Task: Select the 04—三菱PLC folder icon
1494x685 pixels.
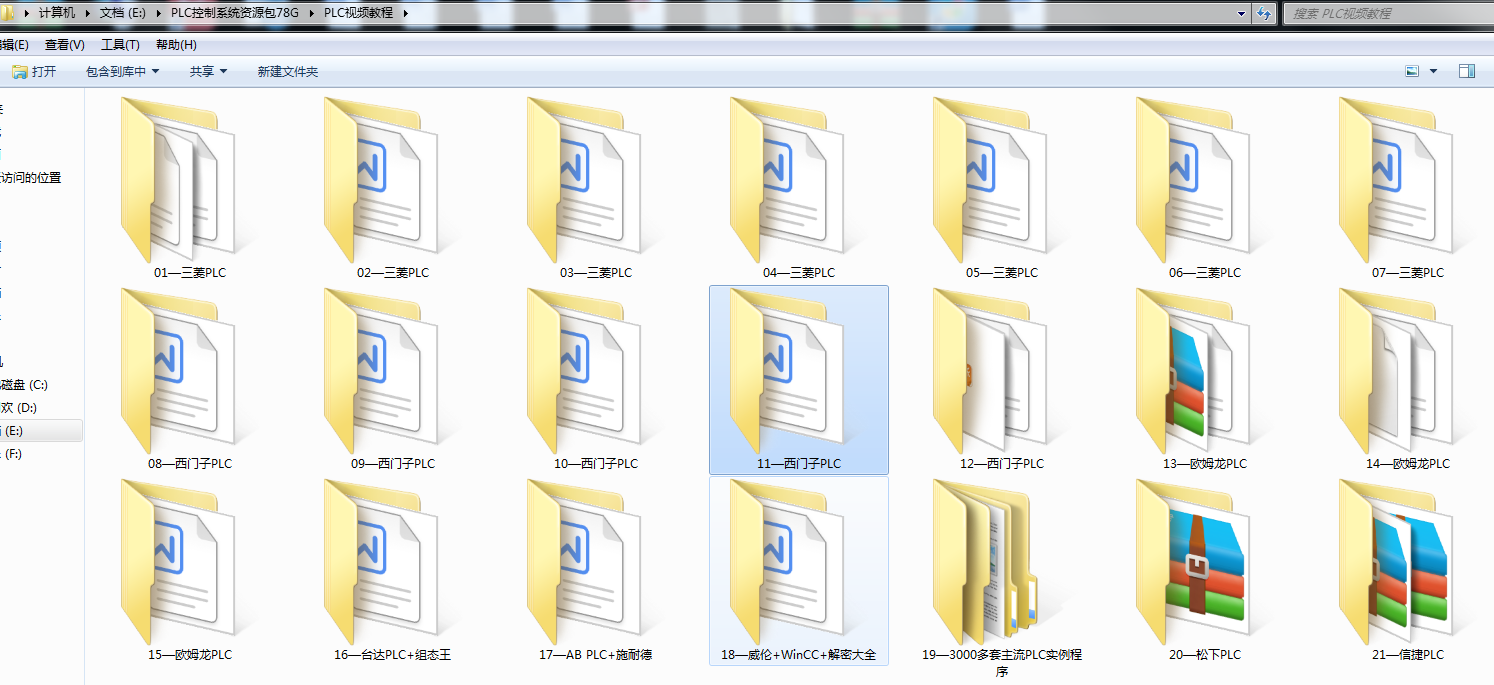Action: pos(787,178)
